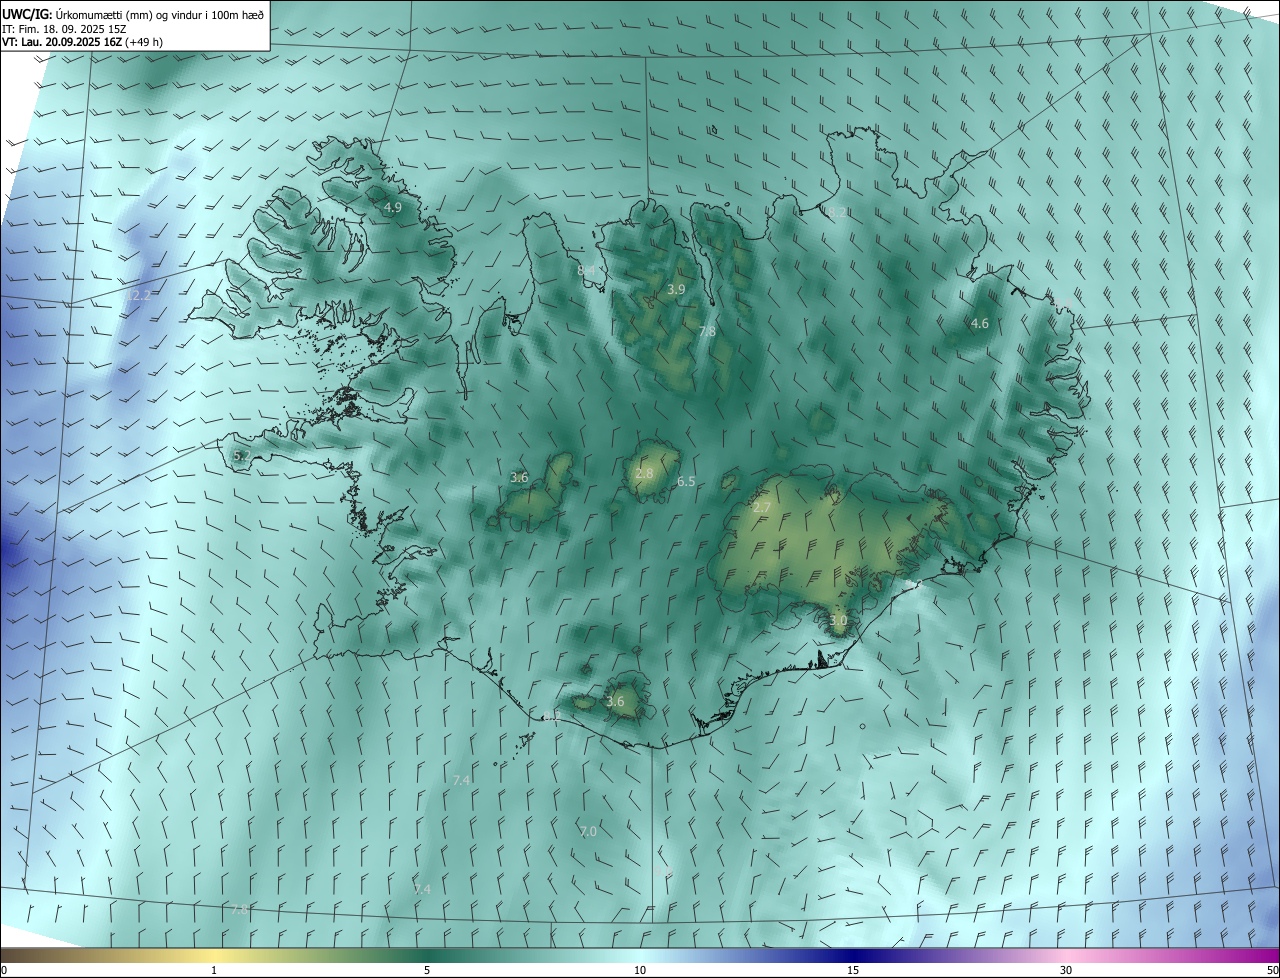Click the 2.8 value on the map
The height and width of the screenshot is (978, 1280).
pos(644,473)
